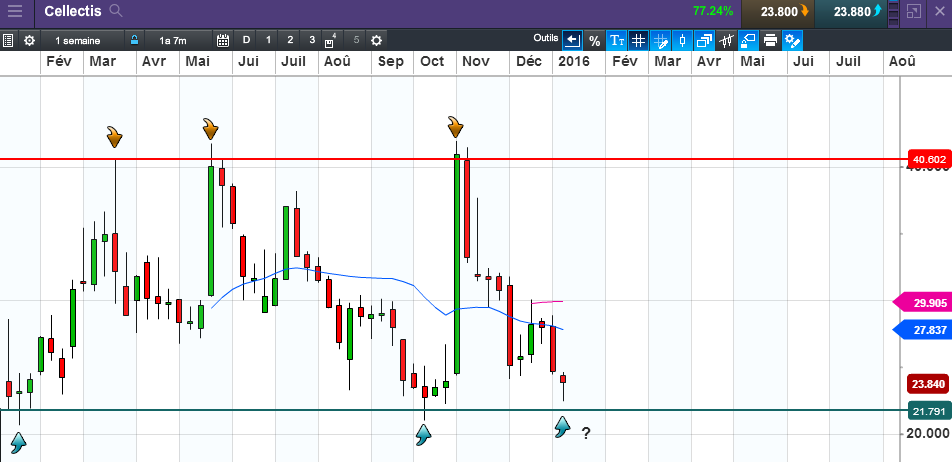Select layout preset 1
952x462 pixels.
[268, 41]
